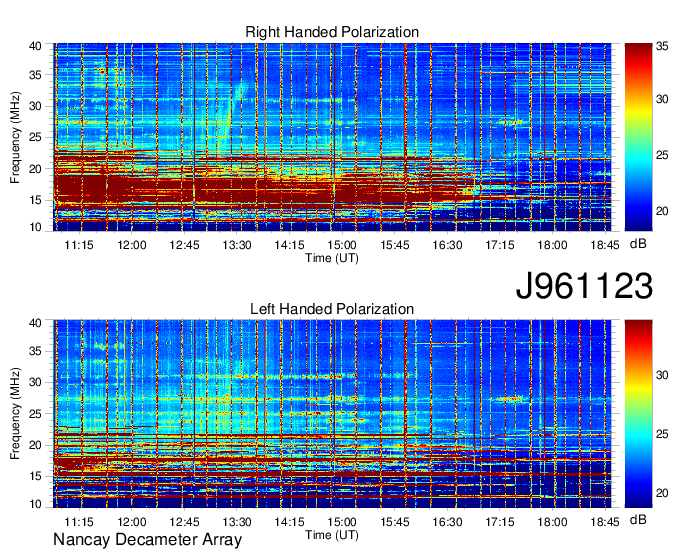Viewport: 680px width, 552px height.
Task: Click the 25 tick on Left Handed colorbar
Action: [662, 434]
